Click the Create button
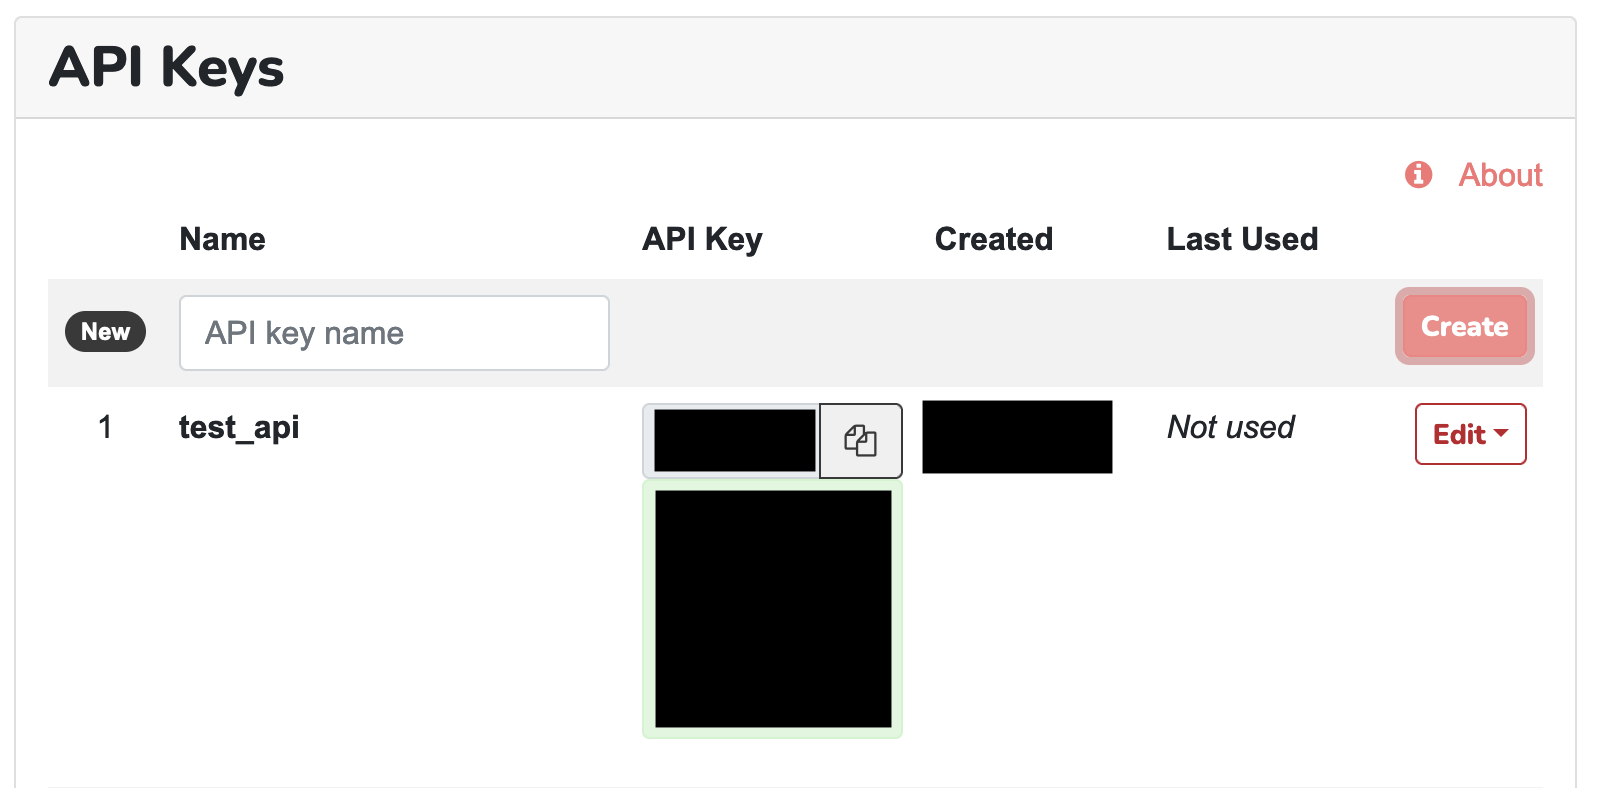Image resolution: width=1602 pixels, height=788 pixels. (x=1464, y=326)
